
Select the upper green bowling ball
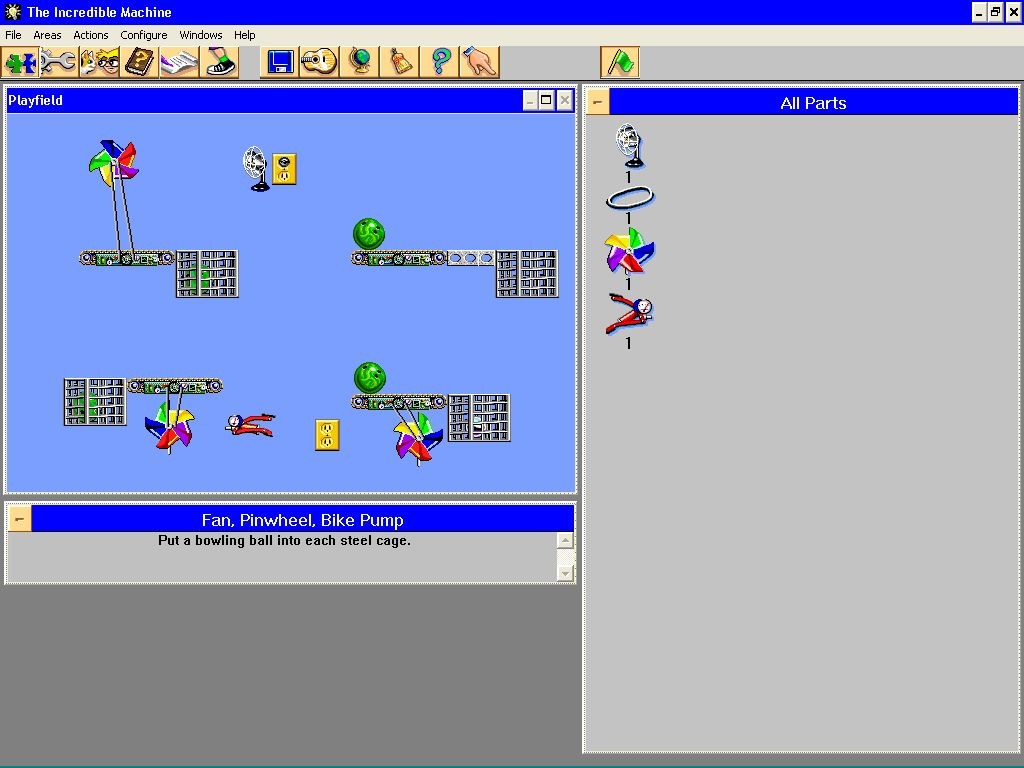[x=369, y=234]
